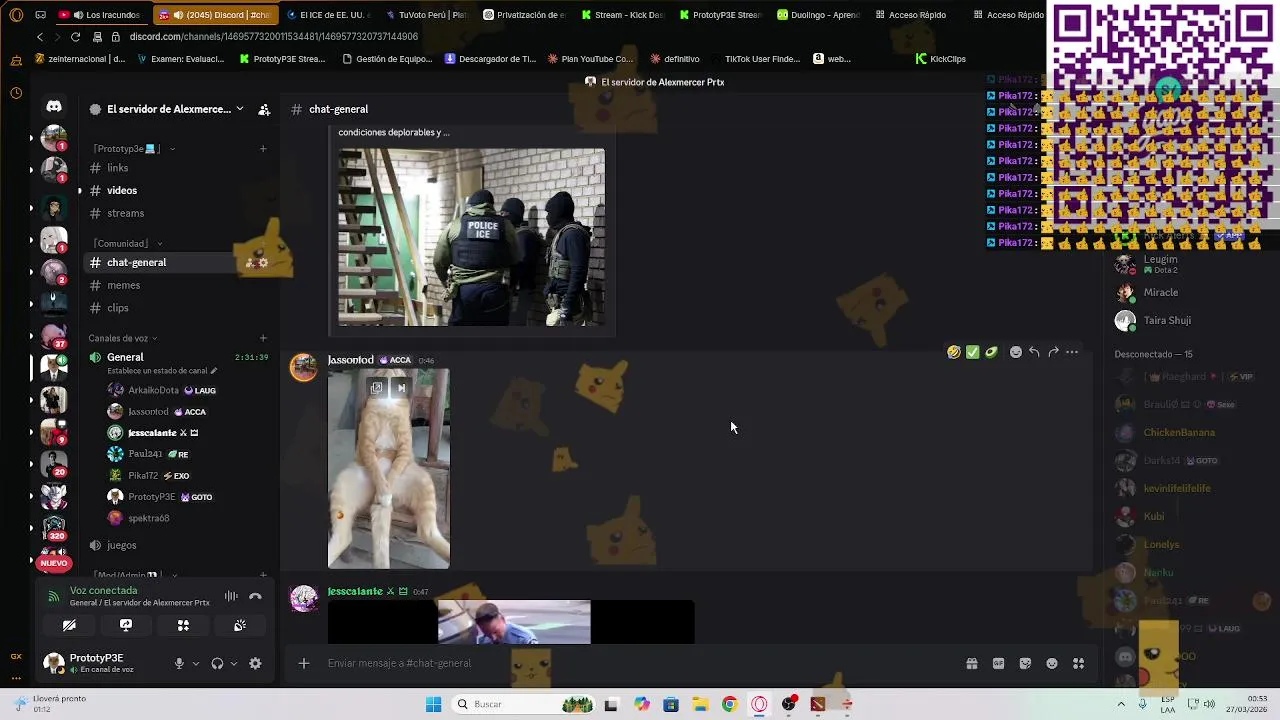Click username Jesscalante in the chat
The width and height of the screenshot is (1280, 720).
coord(355,591)
